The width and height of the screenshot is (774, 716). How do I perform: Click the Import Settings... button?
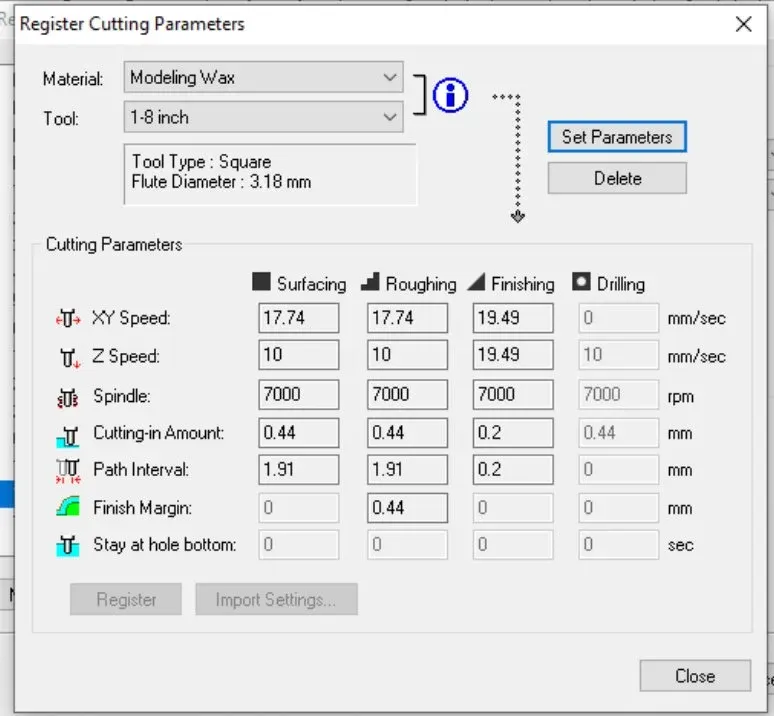[x=276, y=599]
